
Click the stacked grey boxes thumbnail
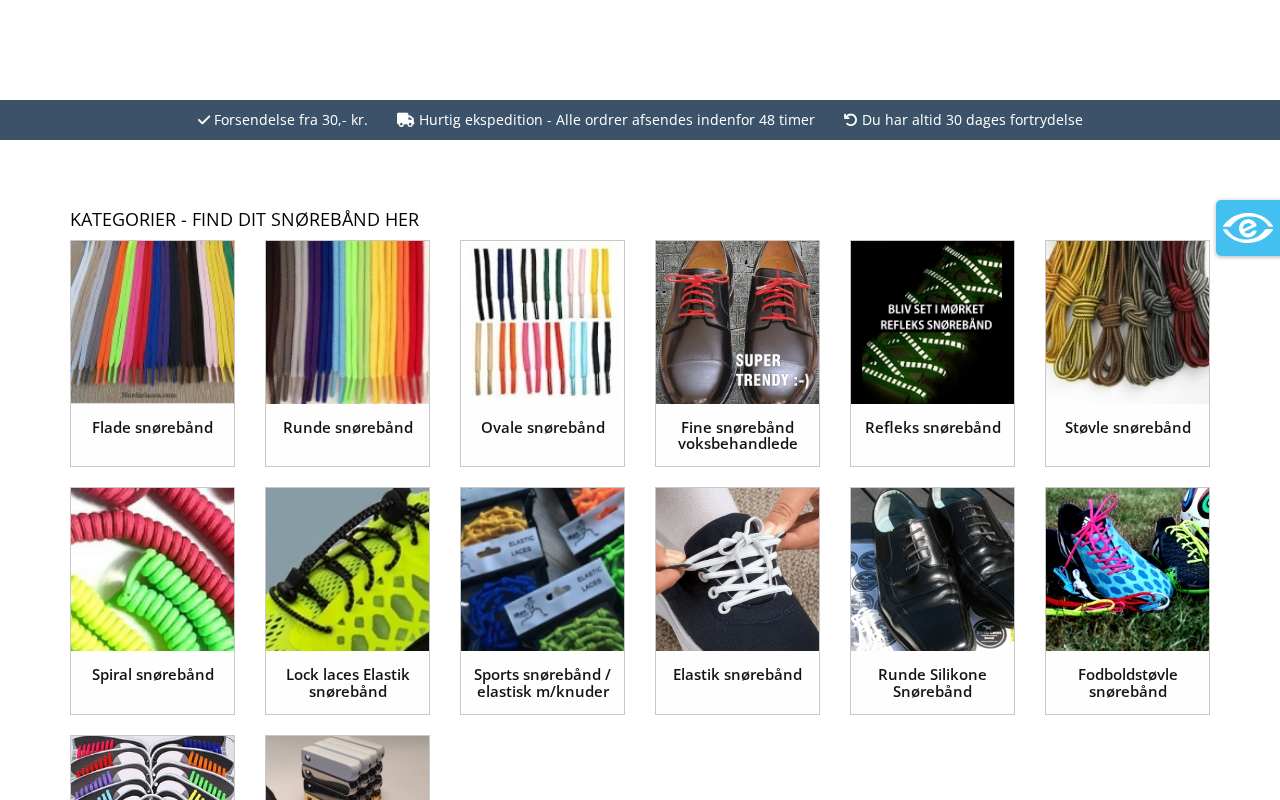(x=347, y=768)
